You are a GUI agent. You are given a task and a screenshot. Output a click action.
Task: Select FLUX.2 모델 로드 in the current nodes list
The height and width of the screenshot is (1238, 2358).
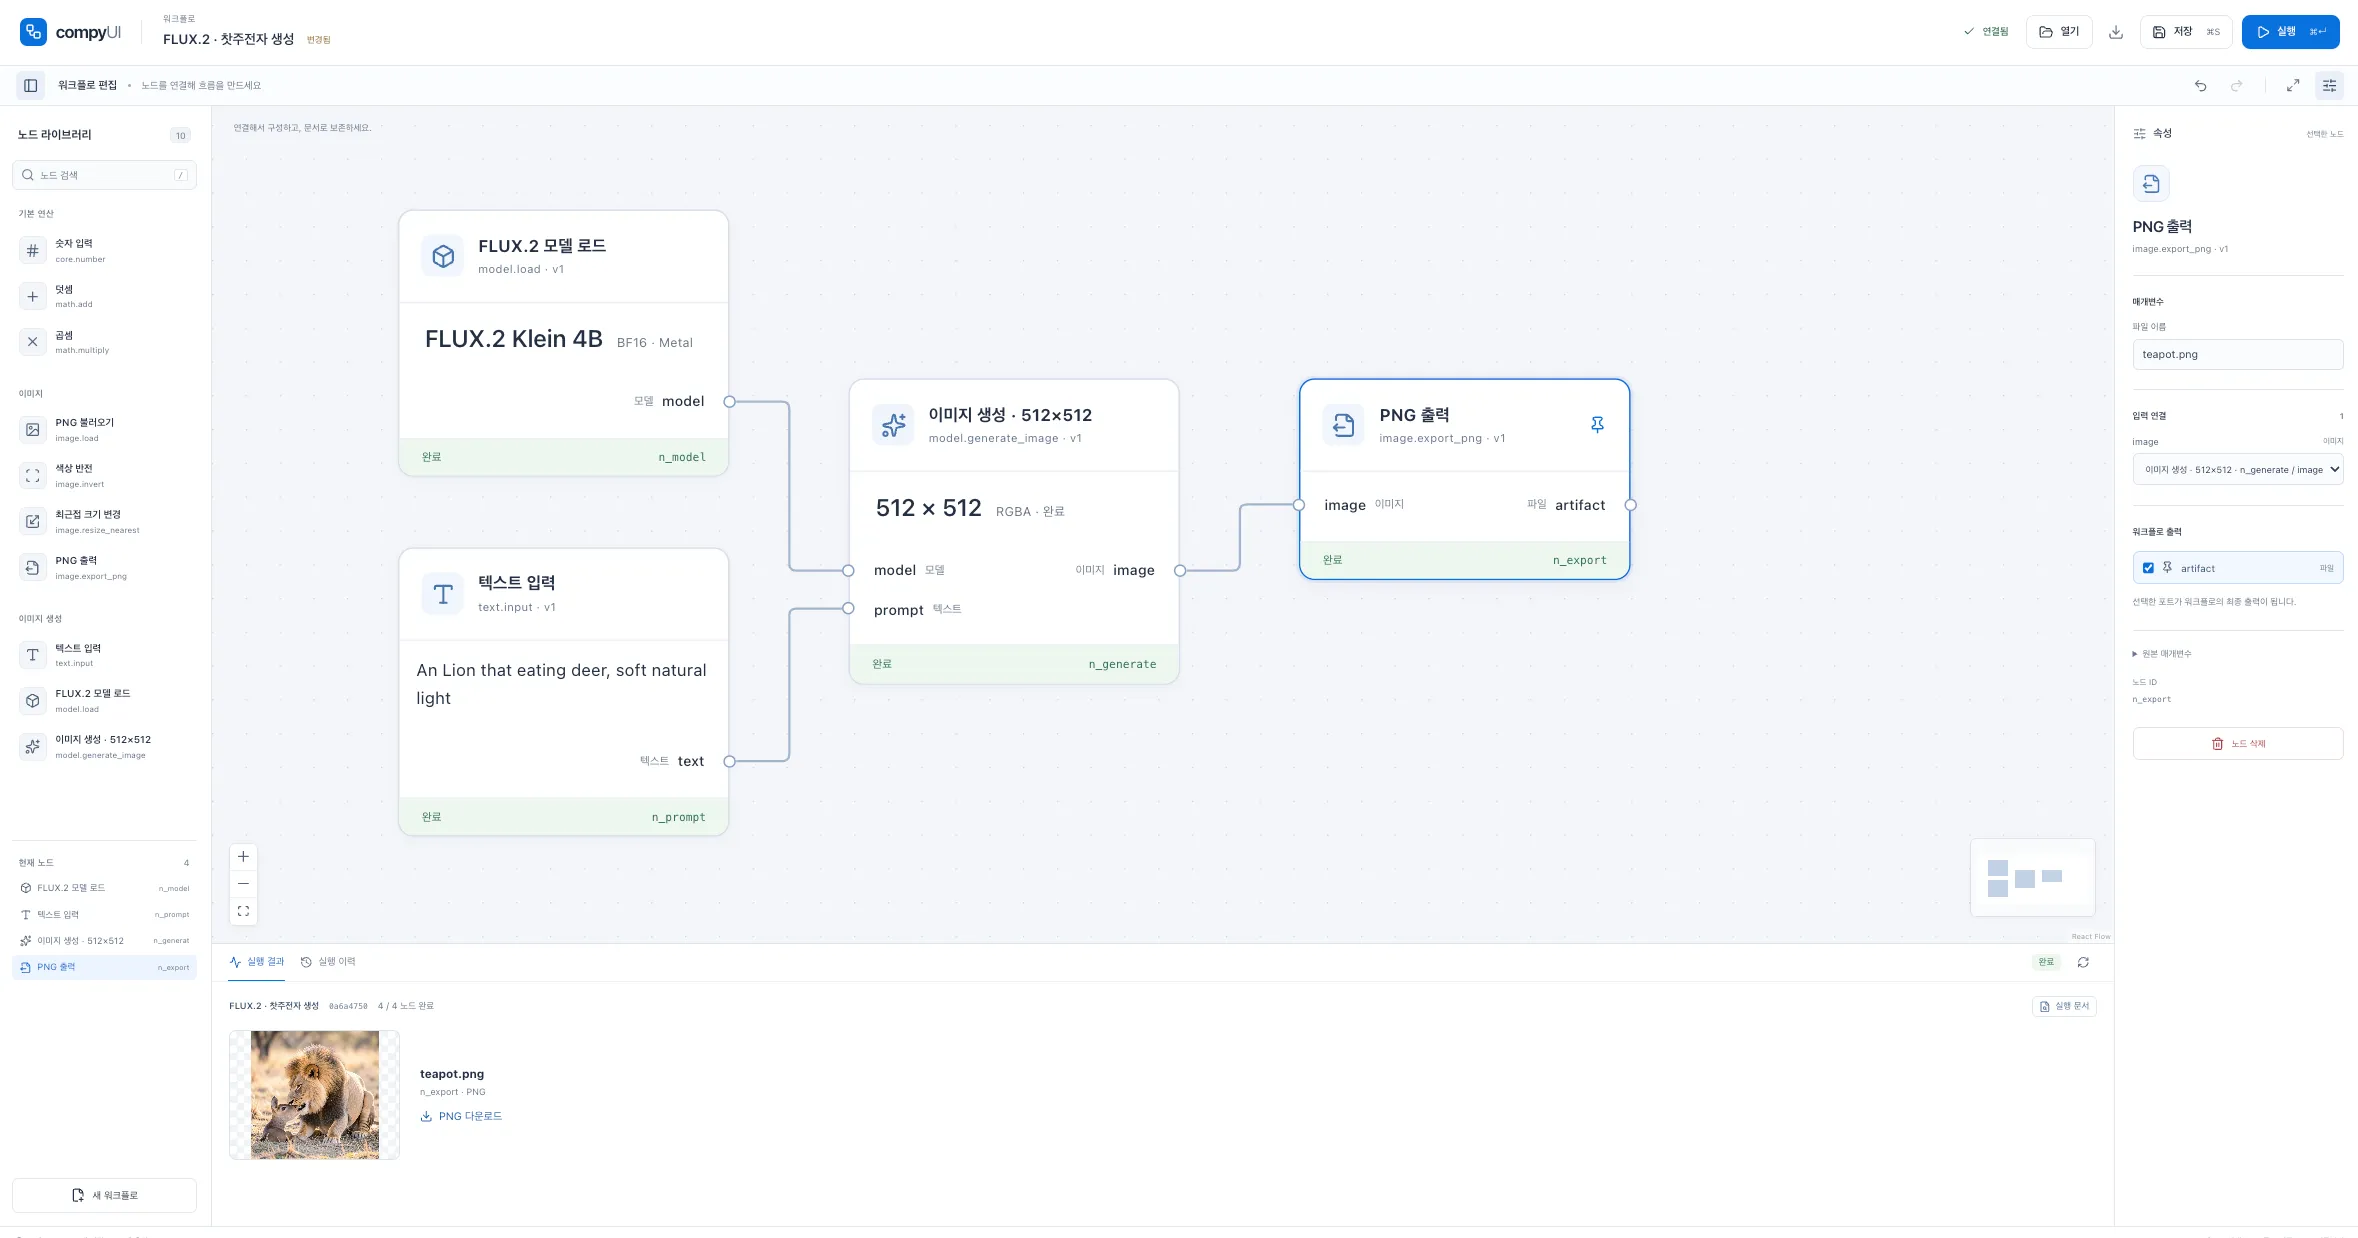coord(105,888)
